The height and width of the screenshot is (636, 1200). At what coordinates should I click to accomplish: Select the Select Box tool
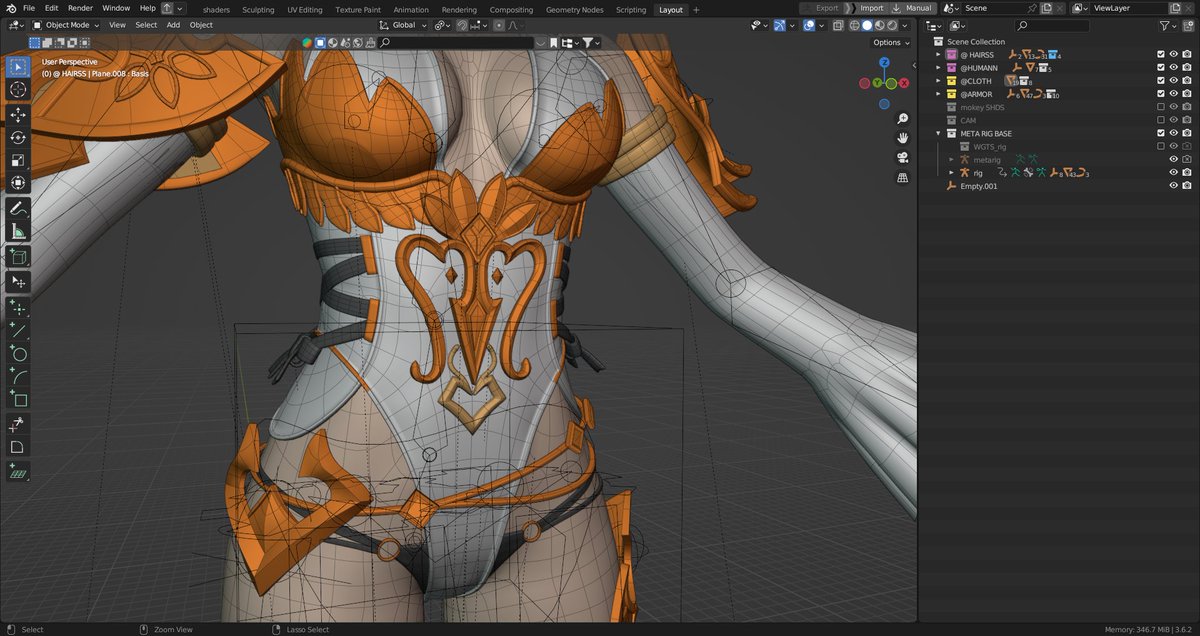(18, 67)
